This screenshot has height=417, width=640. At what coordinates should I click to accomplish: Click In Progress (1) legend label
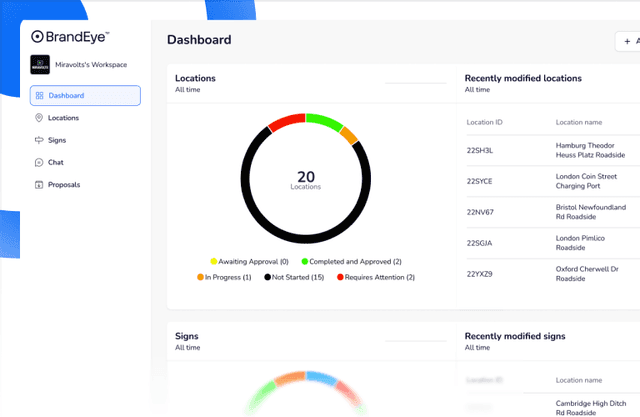click(x=228, y=277)
